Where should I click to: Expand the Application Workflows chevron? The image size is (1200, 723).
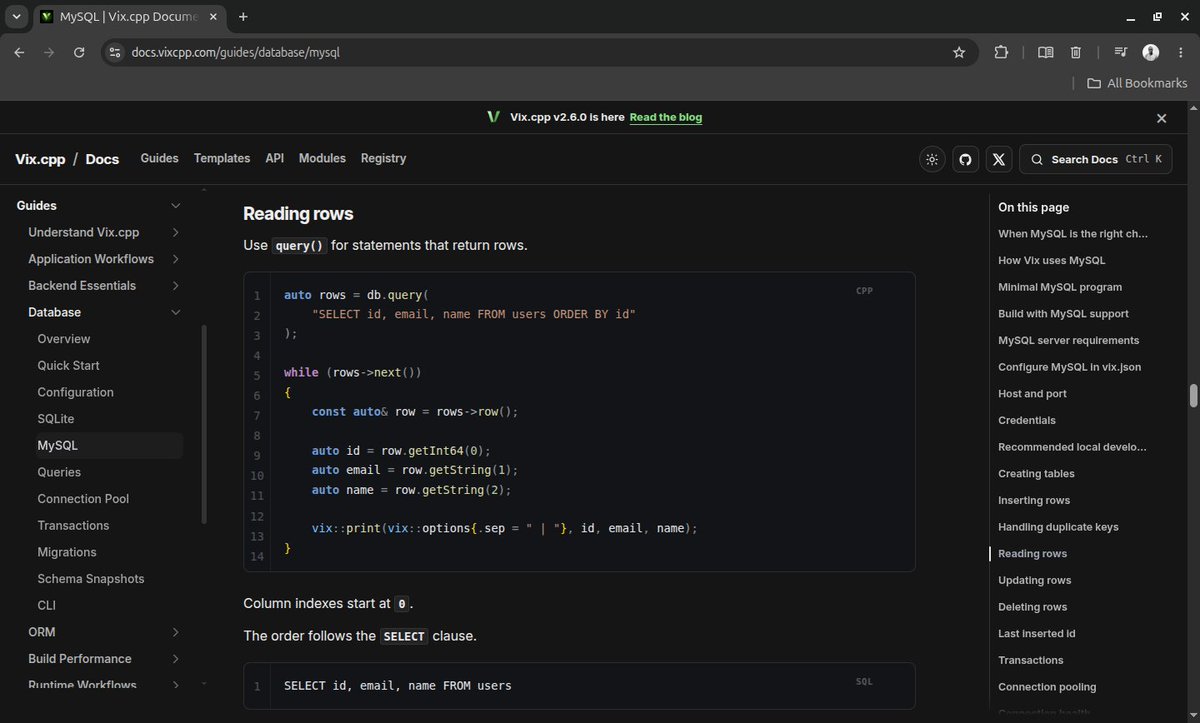[x=176, y=259]
